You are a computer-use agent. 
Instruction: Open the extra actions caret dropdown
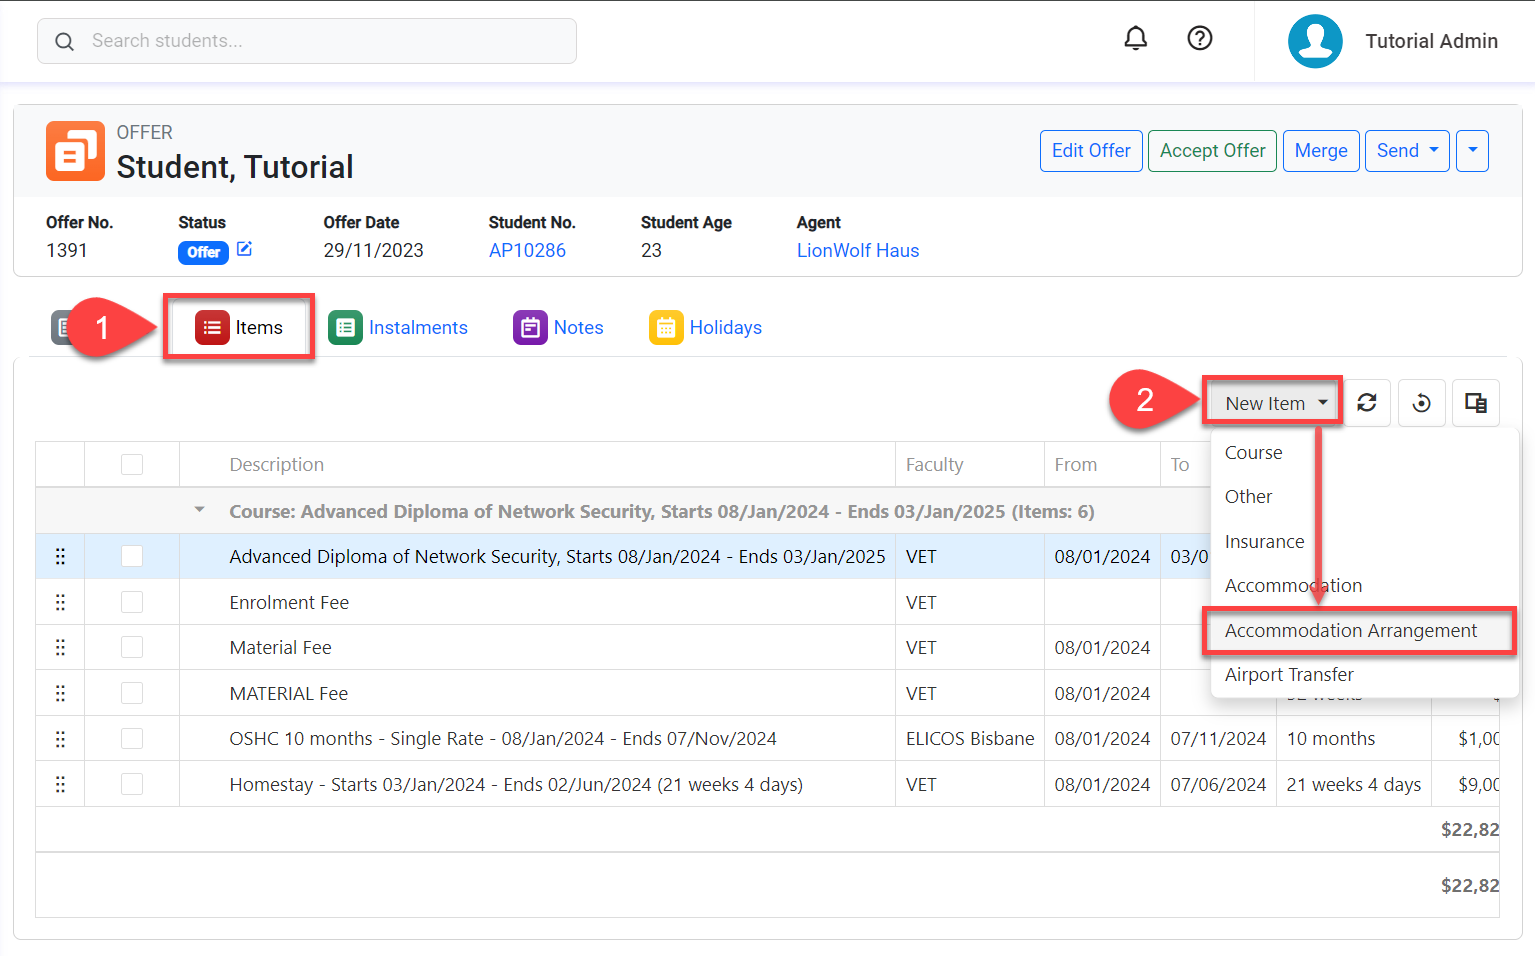(1472, 150)
